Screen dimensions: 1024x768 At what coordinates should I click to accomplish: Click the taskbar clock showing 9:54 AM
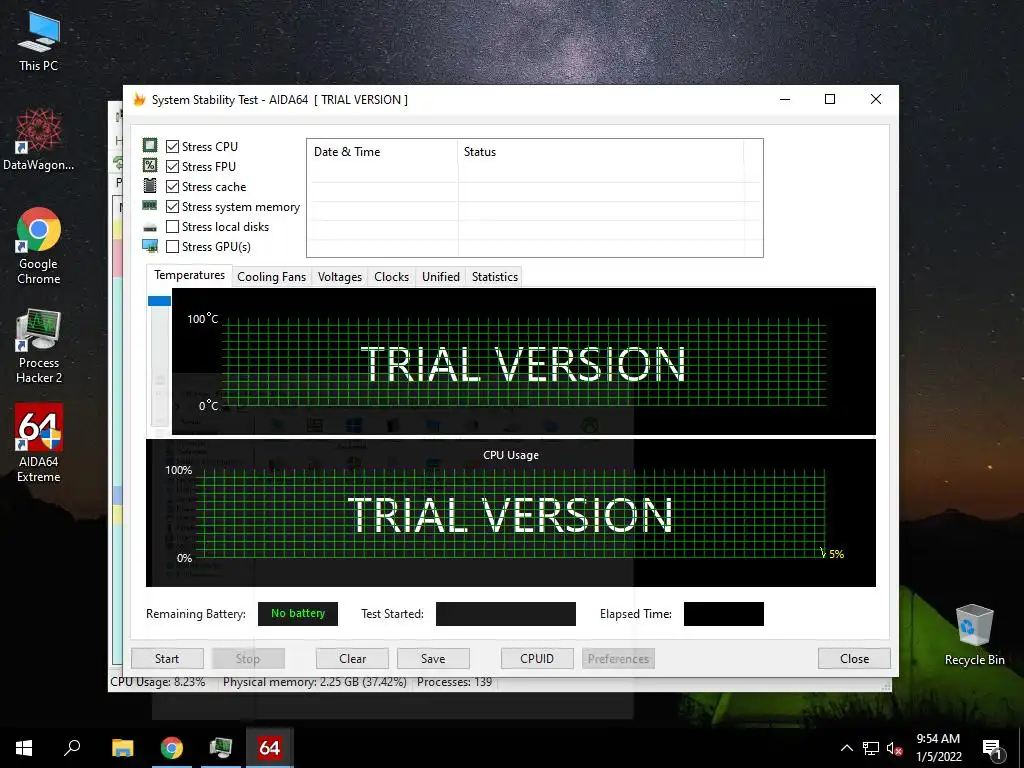click(938, 748)
